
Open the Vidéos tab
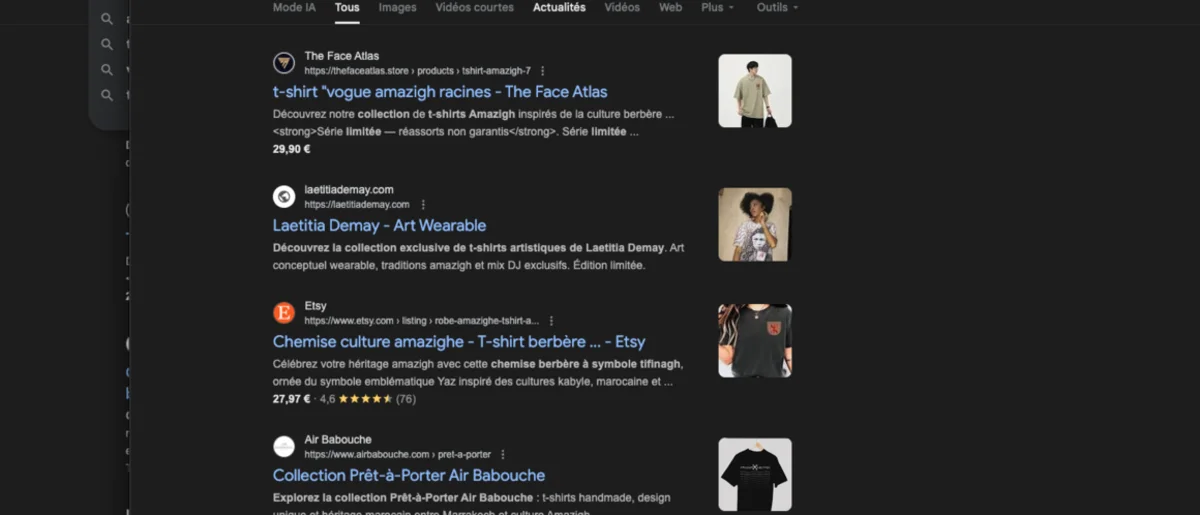pos(622,7)
